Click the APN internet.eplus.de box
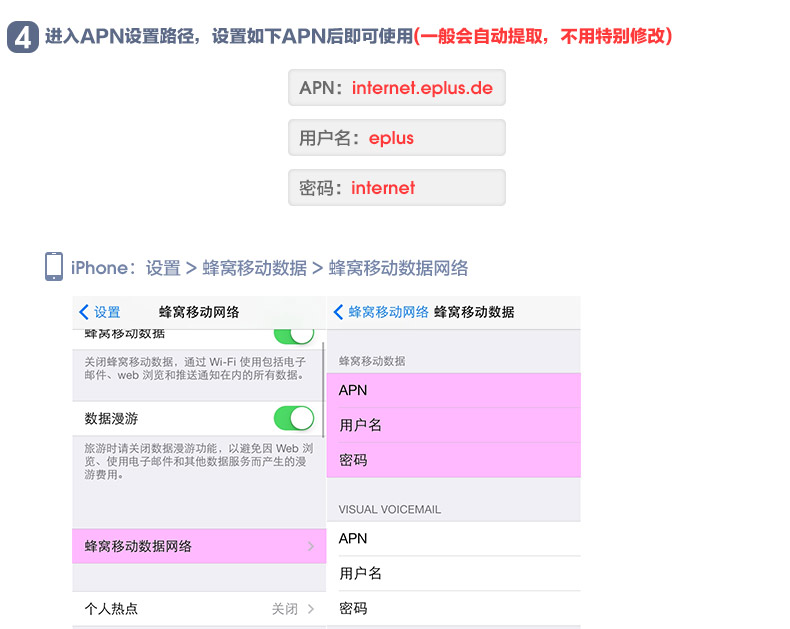The height and width of the screenshot is (629, 790). click(x=396, y=88)
